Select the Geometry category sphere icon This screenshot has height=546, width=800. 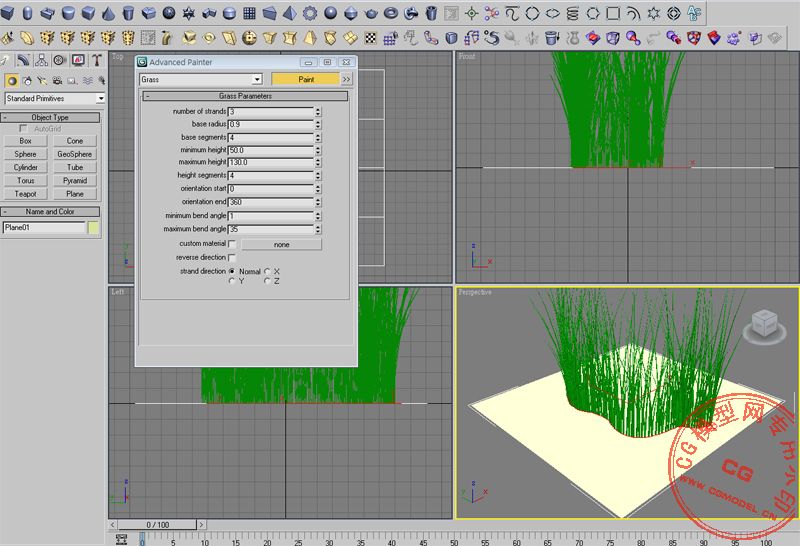coord(12,81)
